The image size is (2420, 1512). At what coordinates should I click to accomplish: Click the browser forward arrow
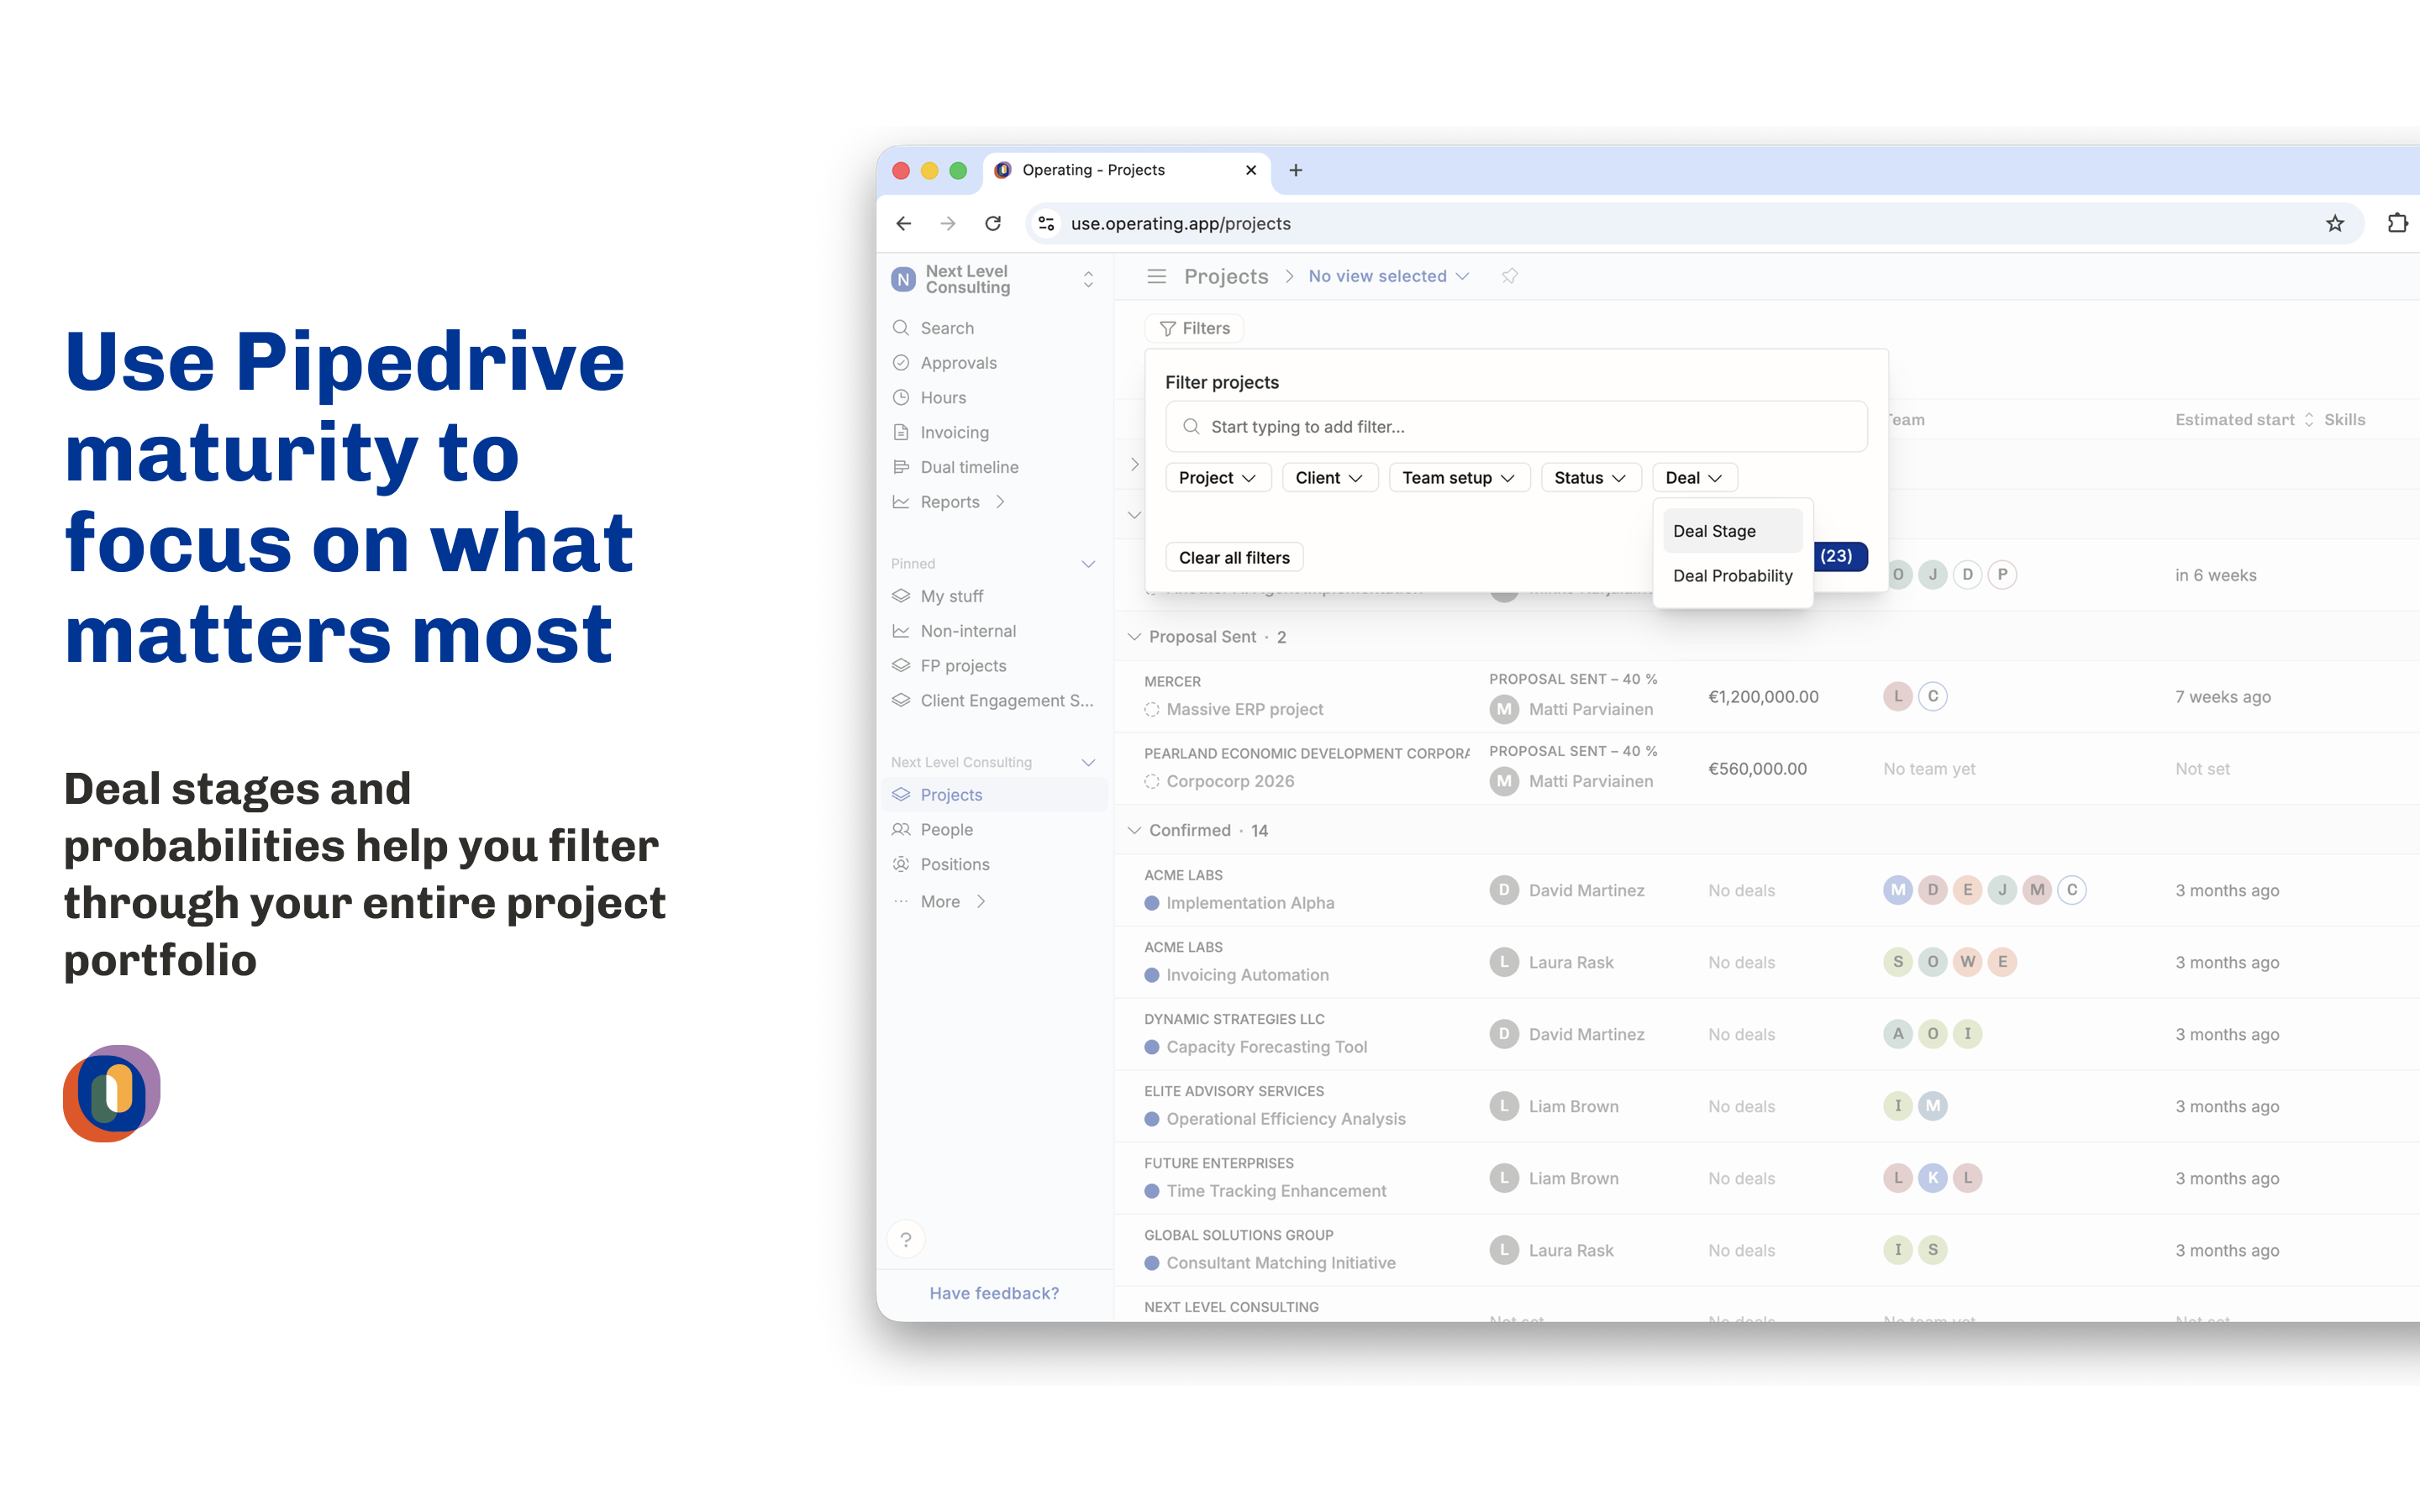(948, 223)
